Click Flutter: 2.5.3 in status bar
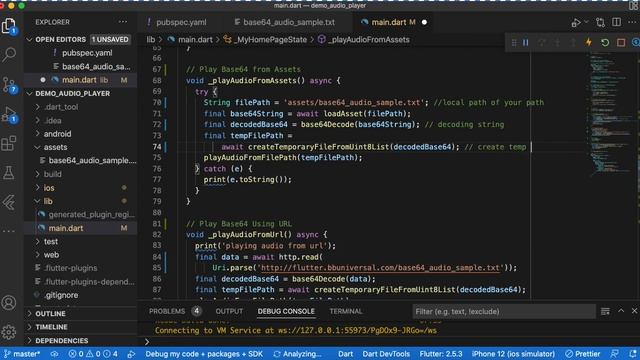640x360 pixels. point(441,354)
